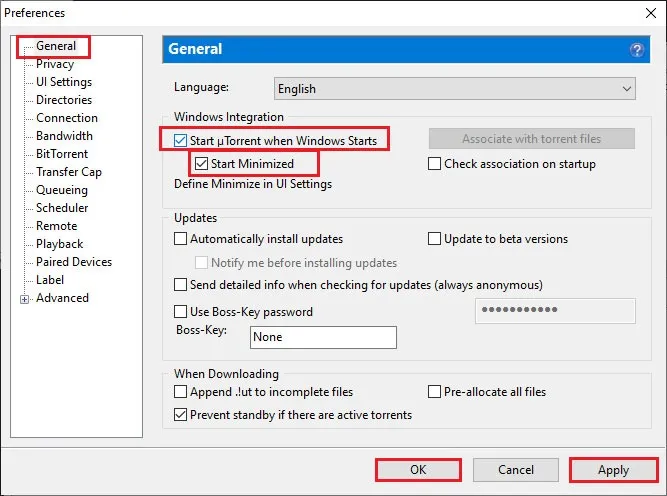
Task: Click the Cancel button
Action: coord(516,470)
